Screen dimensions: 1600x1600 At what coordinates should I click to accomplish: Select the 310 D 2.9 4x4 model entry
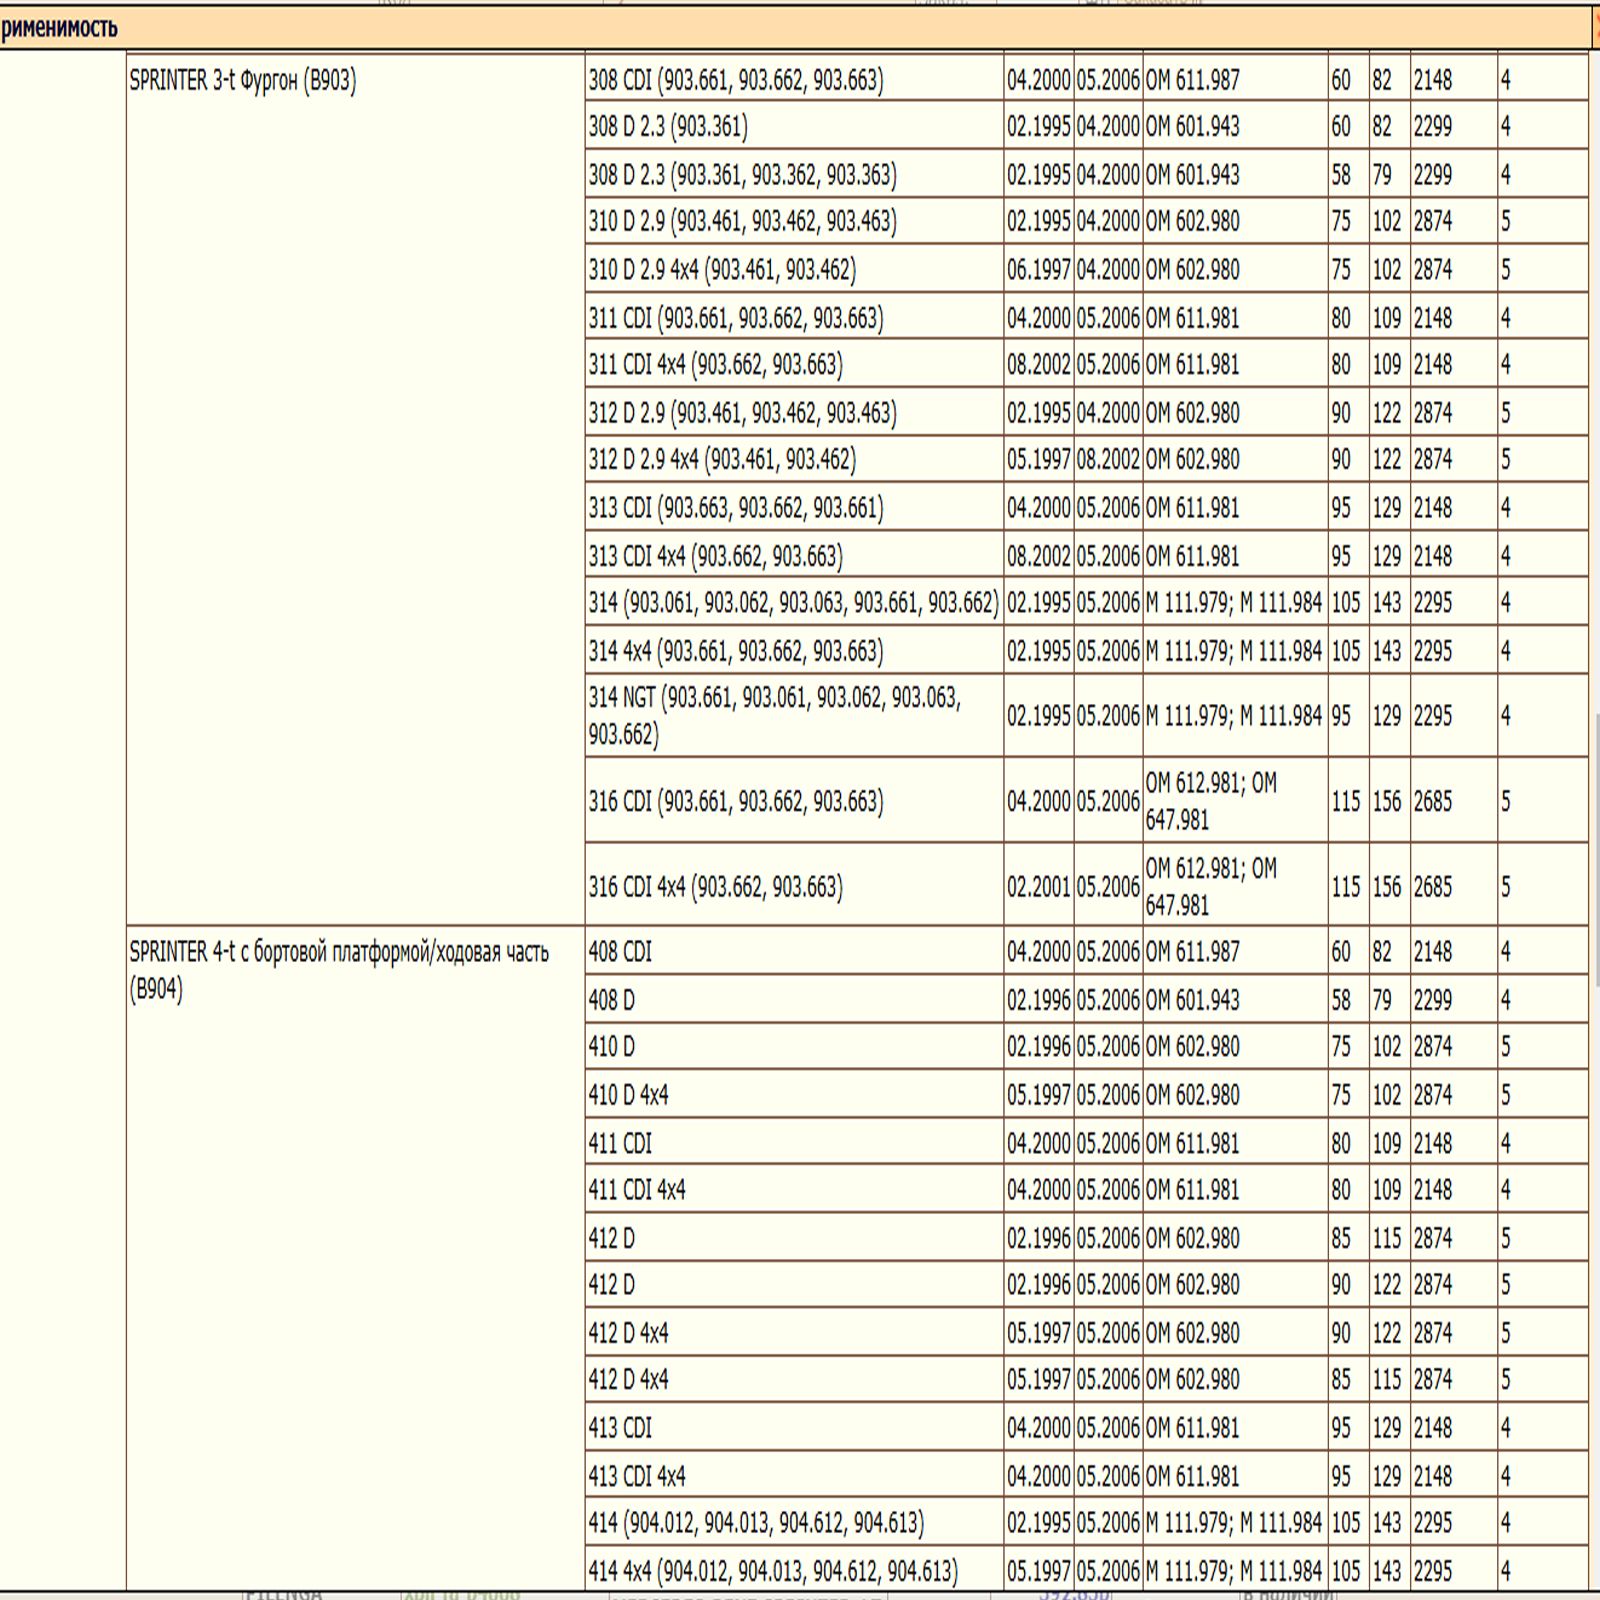[x=722, y=270]
